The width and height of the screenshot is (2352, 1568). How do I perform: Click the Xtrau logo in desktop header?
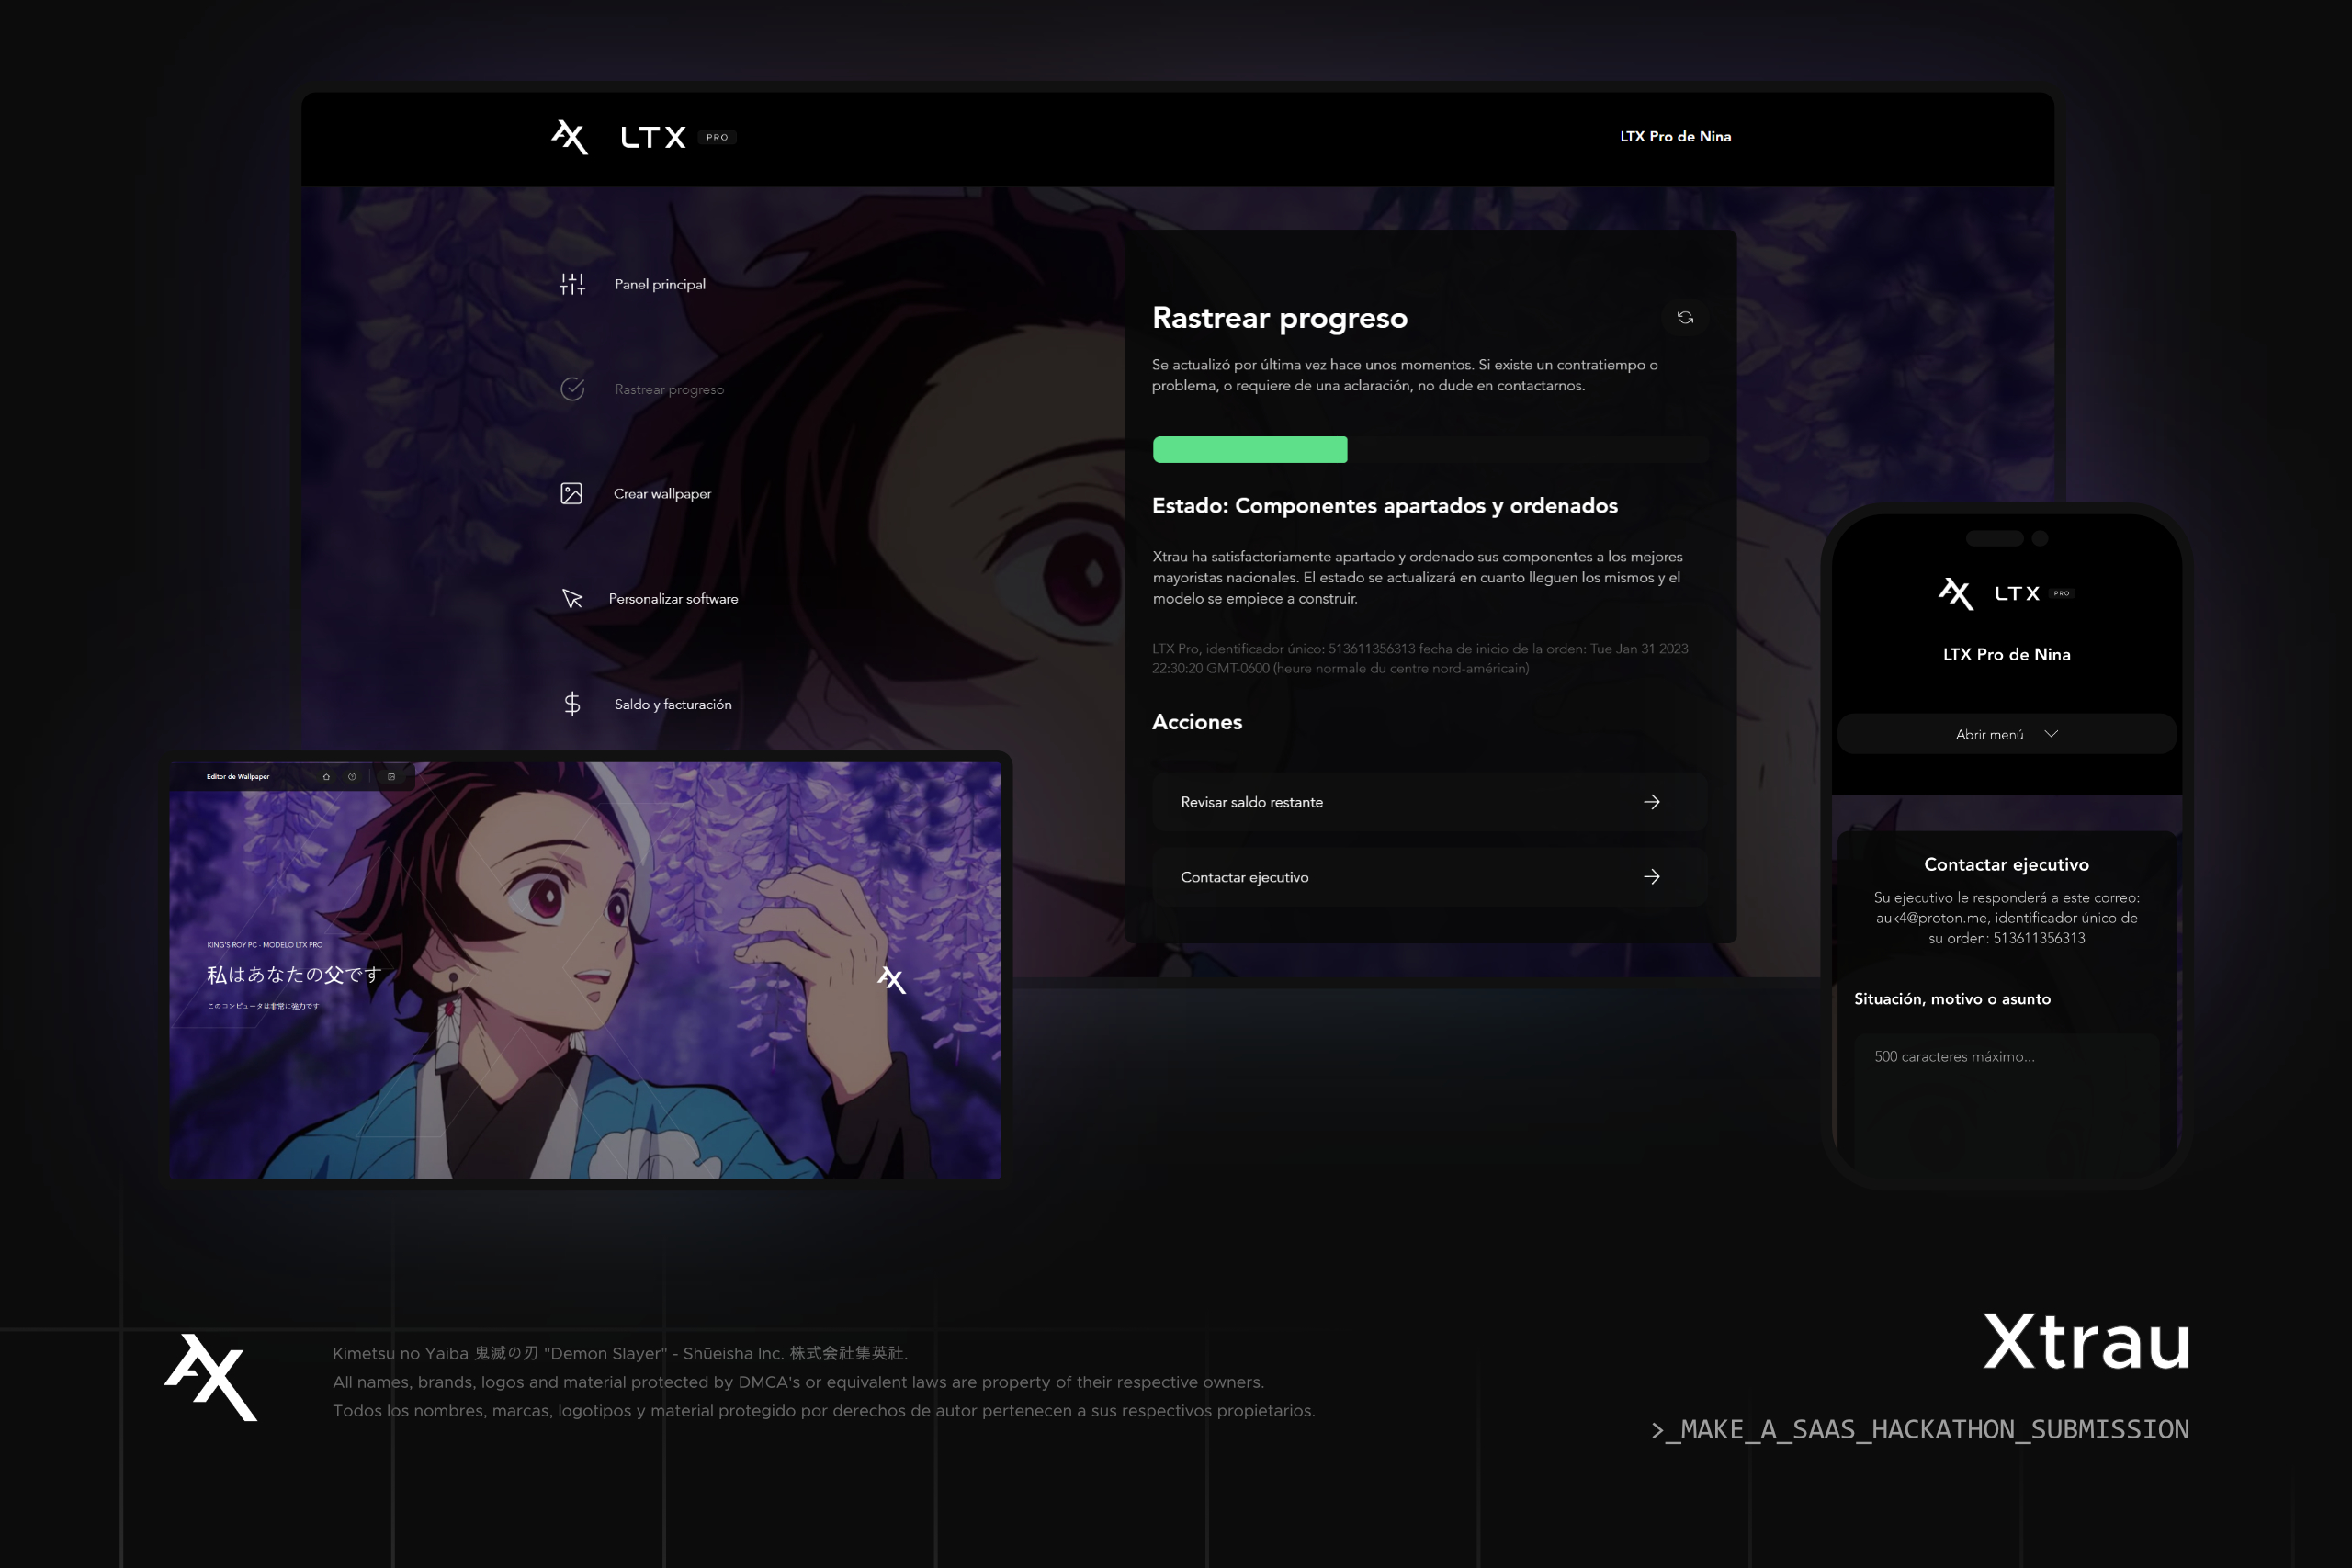(x=570, y=137)
